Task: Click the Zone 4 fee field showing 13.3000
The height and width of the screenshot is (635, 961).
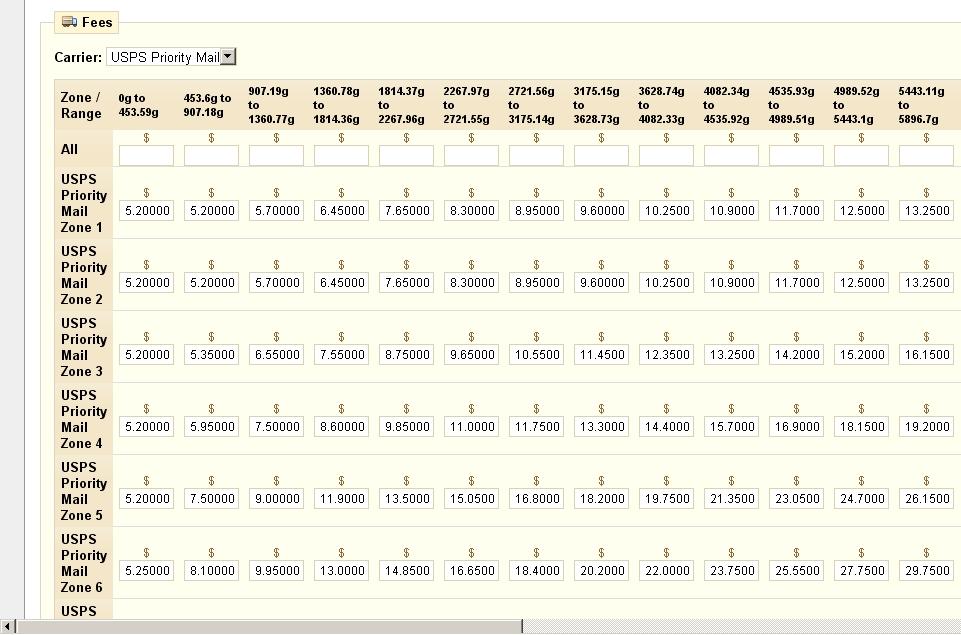Action: tap(601, 427)
